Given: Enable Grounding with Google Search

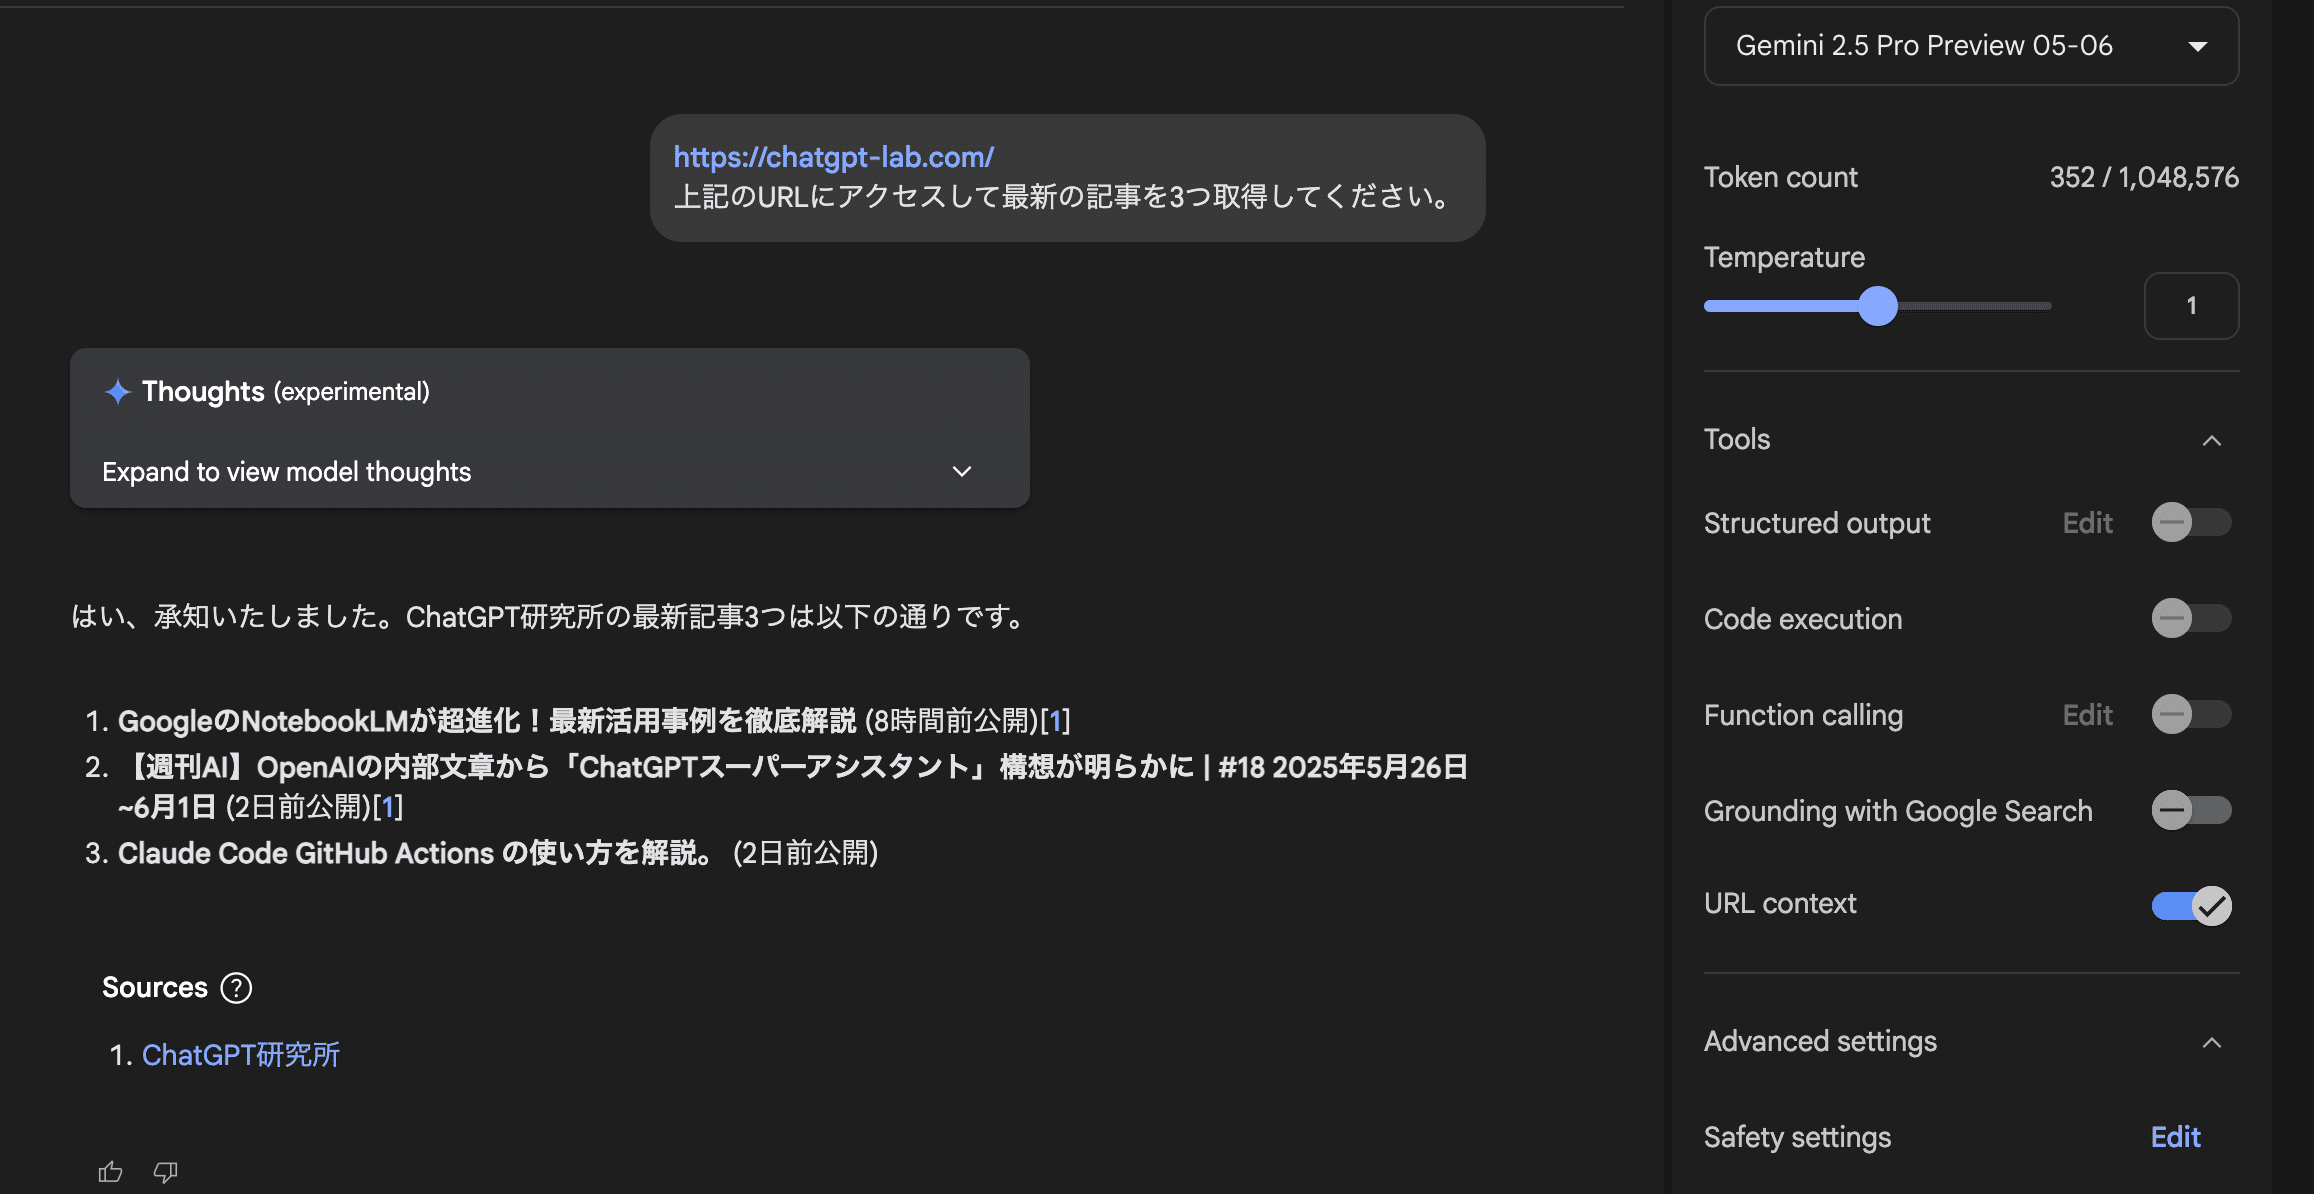Looking at the screenshot, I should [2190, 811].
